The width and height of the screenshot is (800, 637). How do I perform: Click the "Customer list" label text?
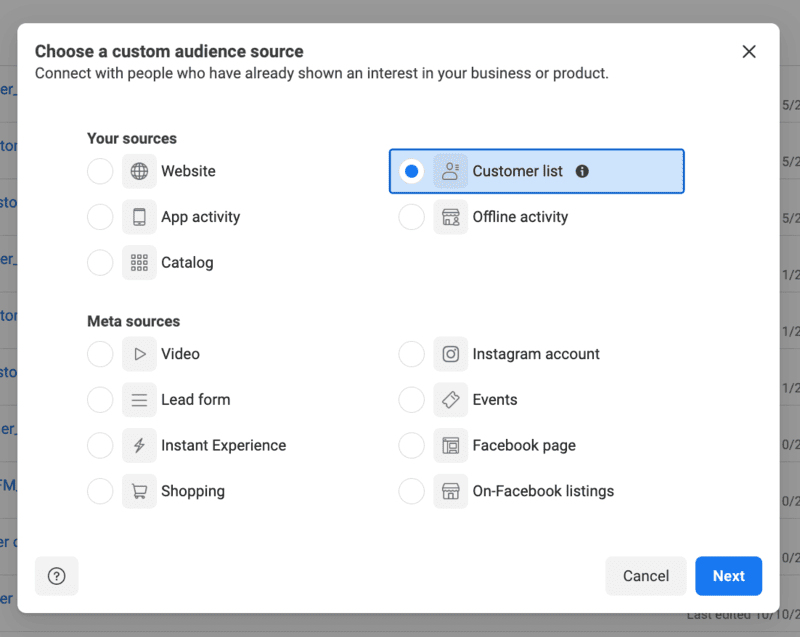click(517, 171)
